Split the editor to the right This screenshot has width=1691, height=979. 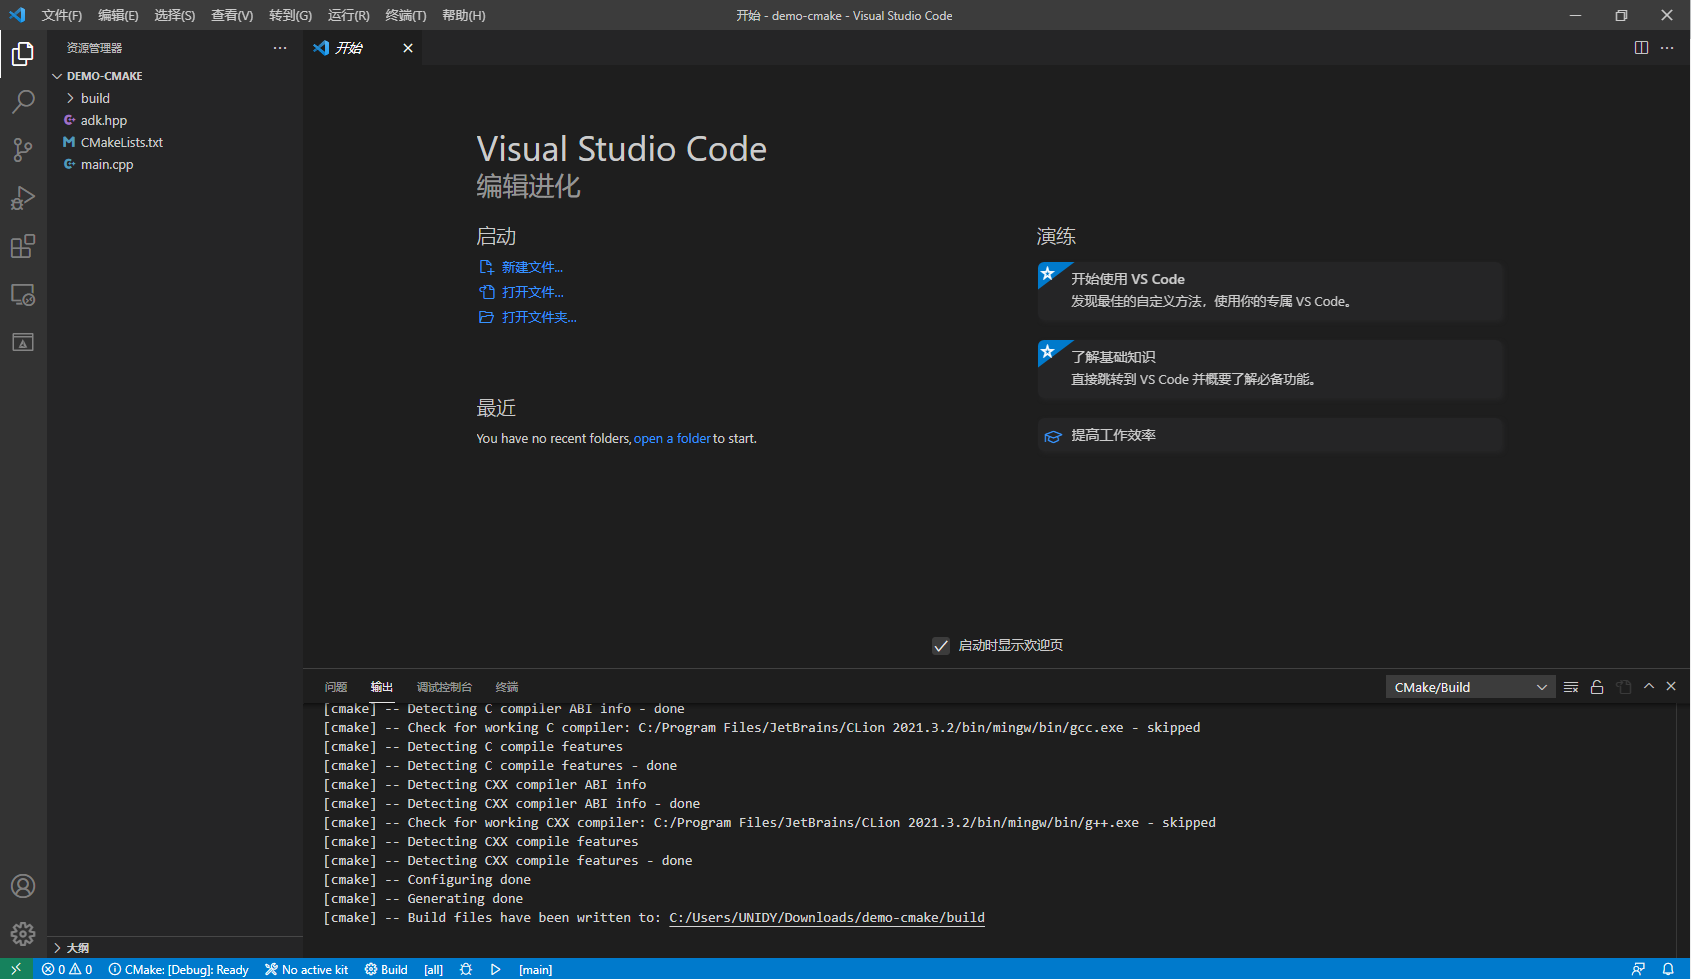pos(1641,48)
